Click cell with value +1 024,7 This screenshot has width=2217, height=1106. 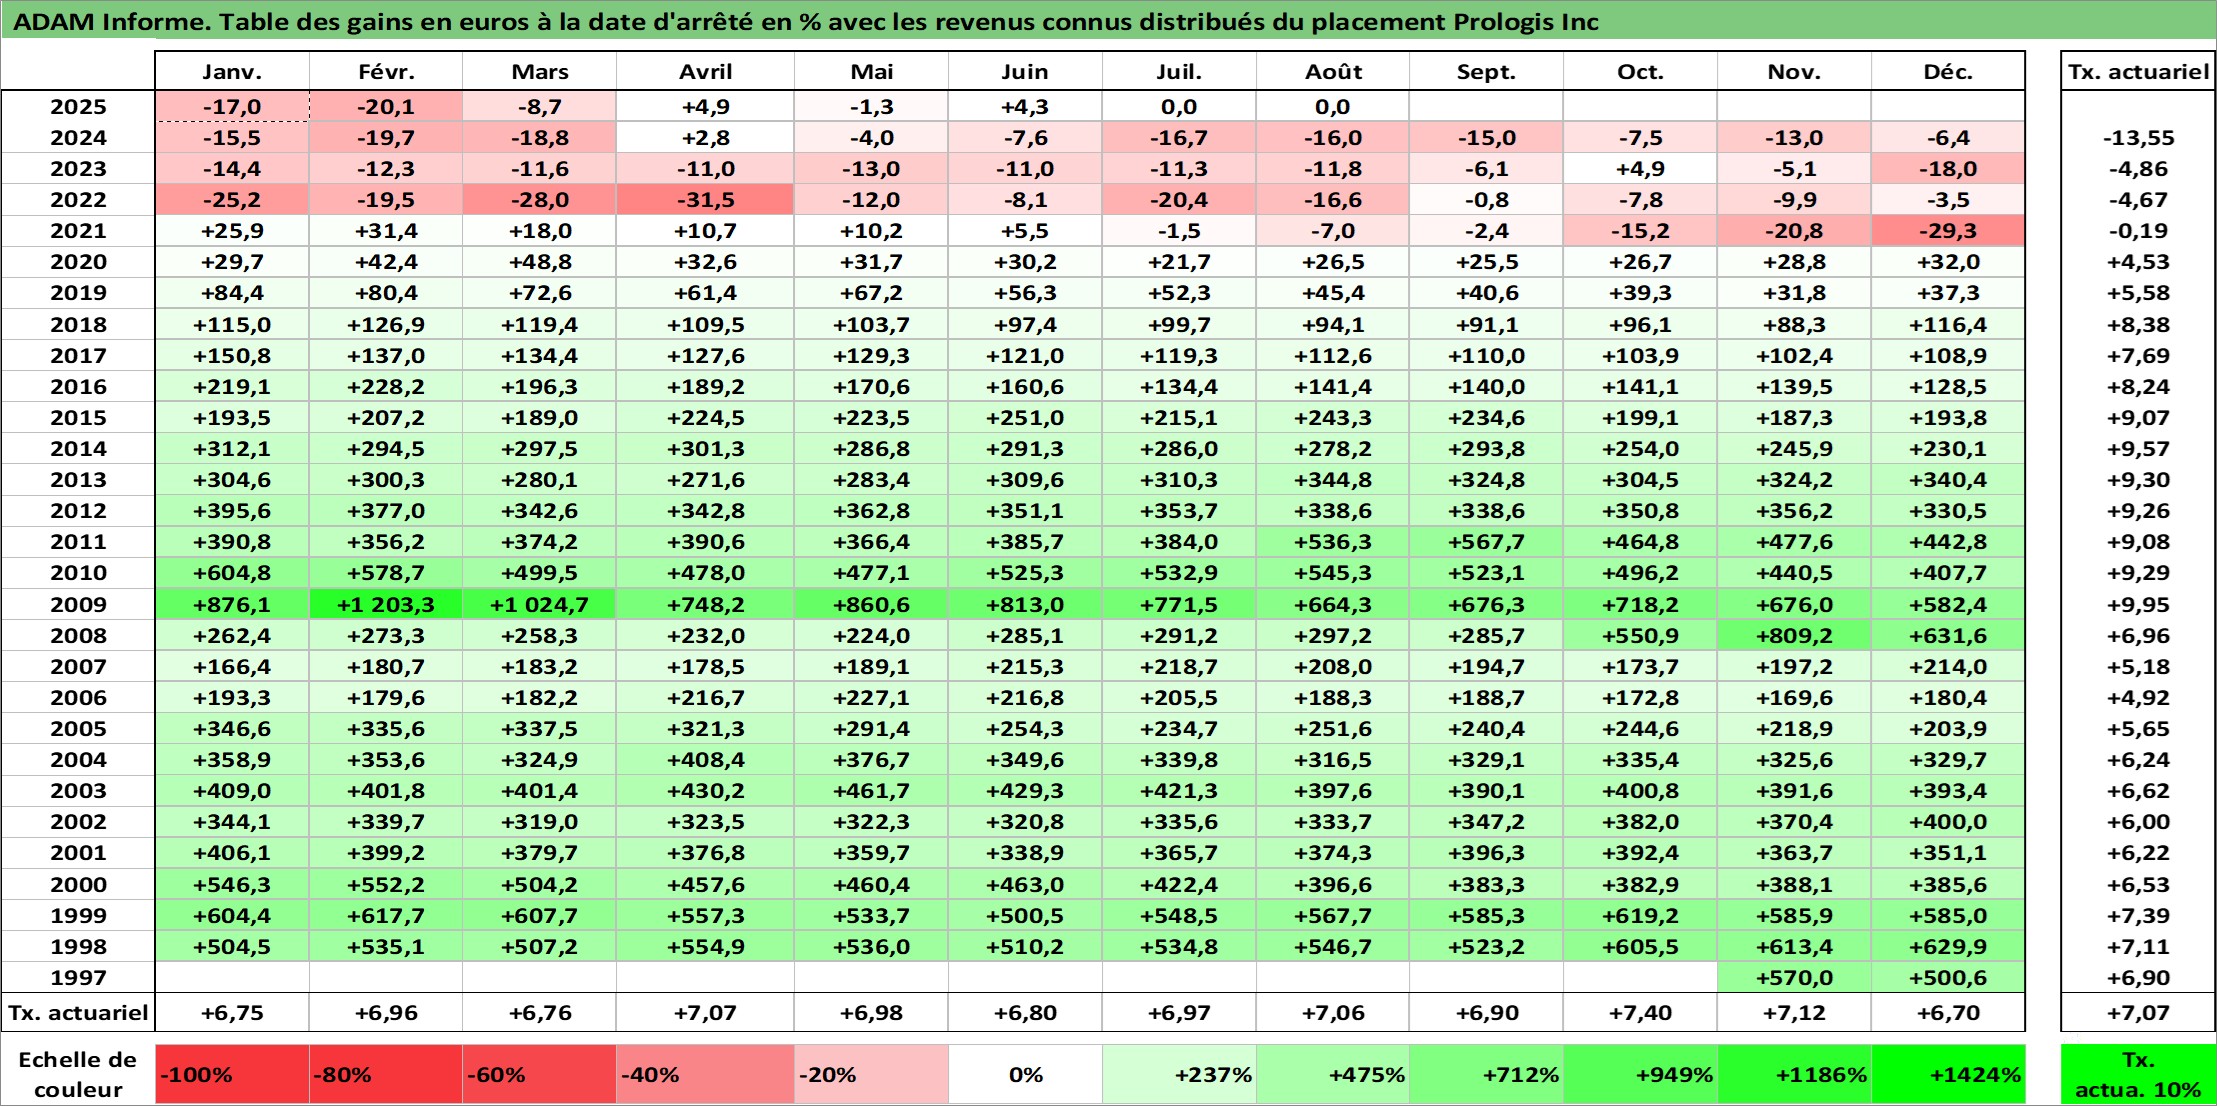click(x=540, y=605)
